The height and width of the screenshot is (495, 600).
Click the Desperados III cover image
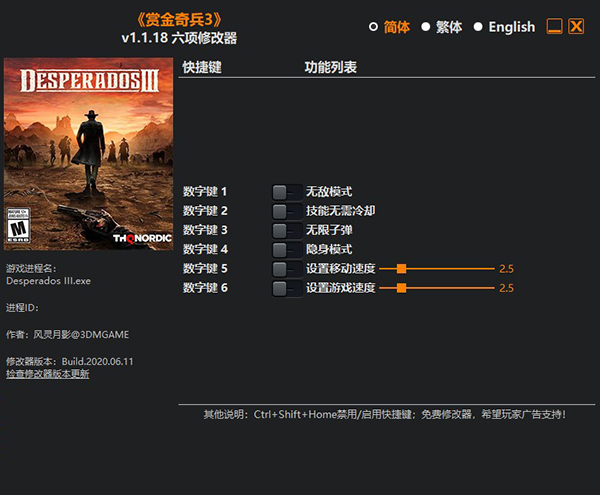coord(88,154)
